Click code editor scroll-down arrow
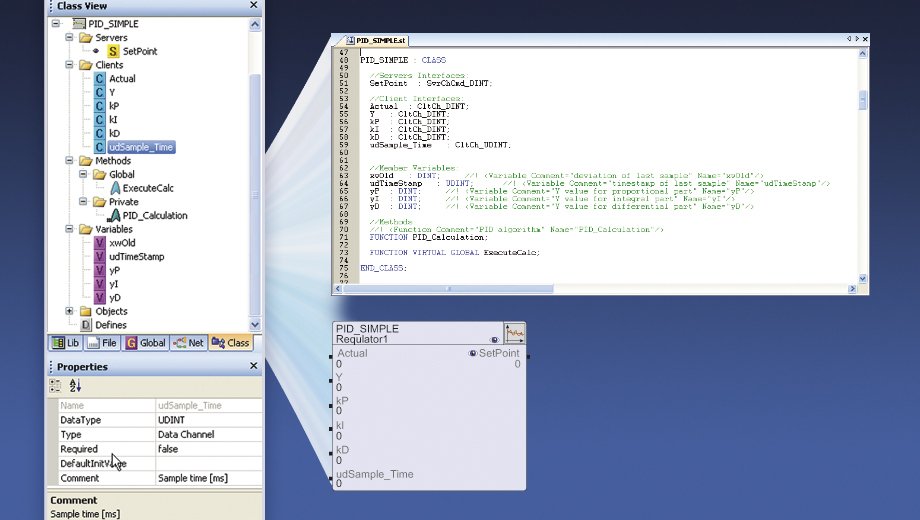 point(862,278)
